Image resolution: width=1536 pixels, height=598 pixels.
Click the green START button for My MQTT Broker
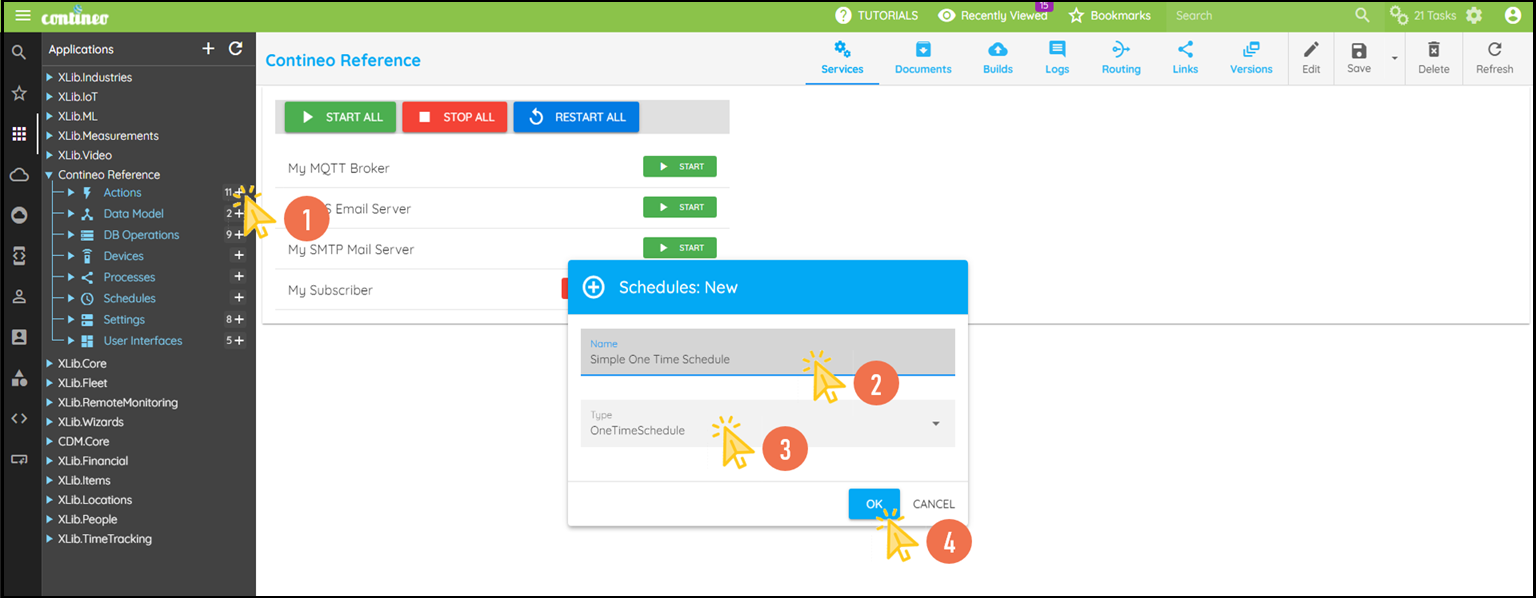click(679, 166)
